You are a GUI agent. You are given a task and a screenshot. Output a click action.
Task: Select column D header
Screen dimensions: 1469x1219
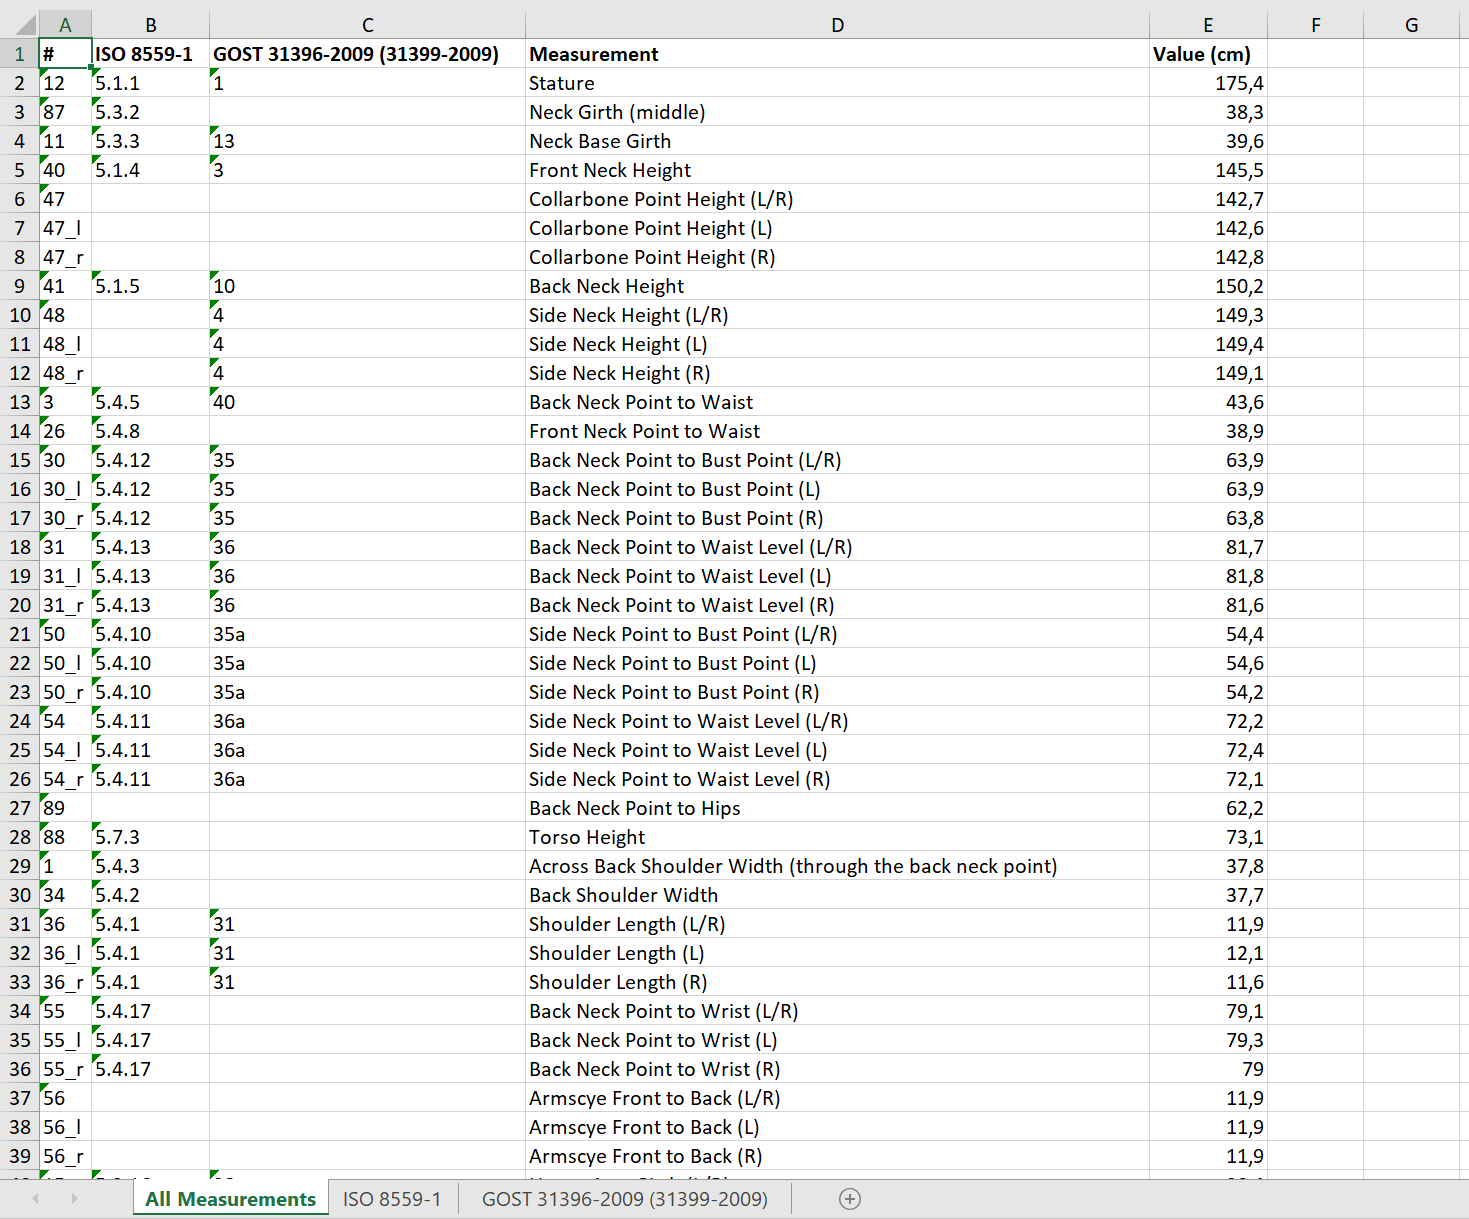point(837,24)
